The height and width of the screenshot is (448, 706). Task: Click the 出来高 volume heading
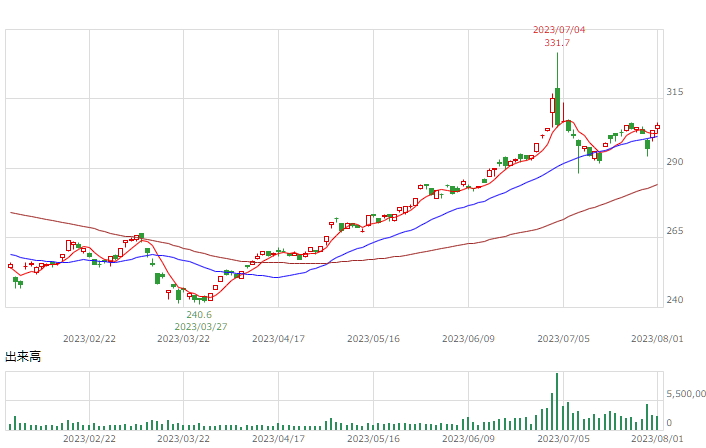pyautogui.click(x=23, y=357)
